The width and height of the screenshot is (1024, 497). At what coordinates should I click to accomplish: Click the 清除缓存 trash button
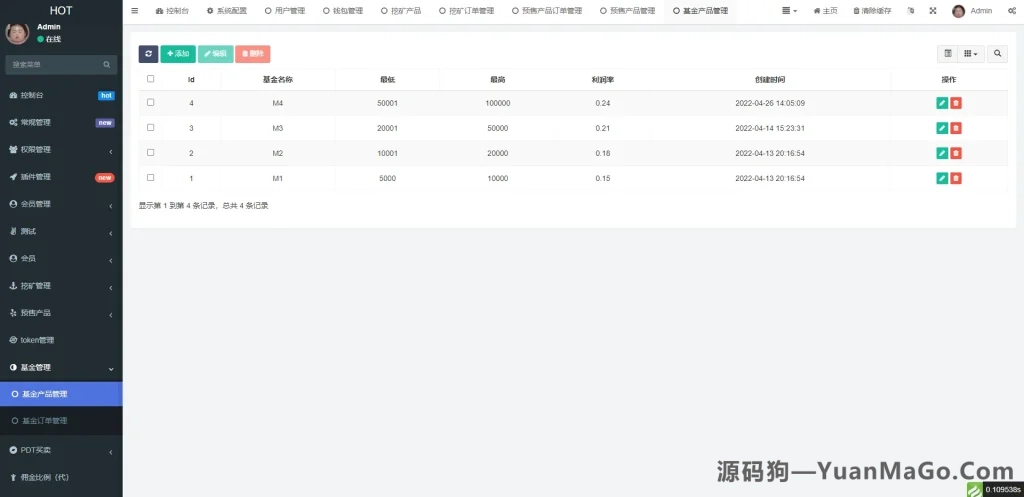pos(872,11)
